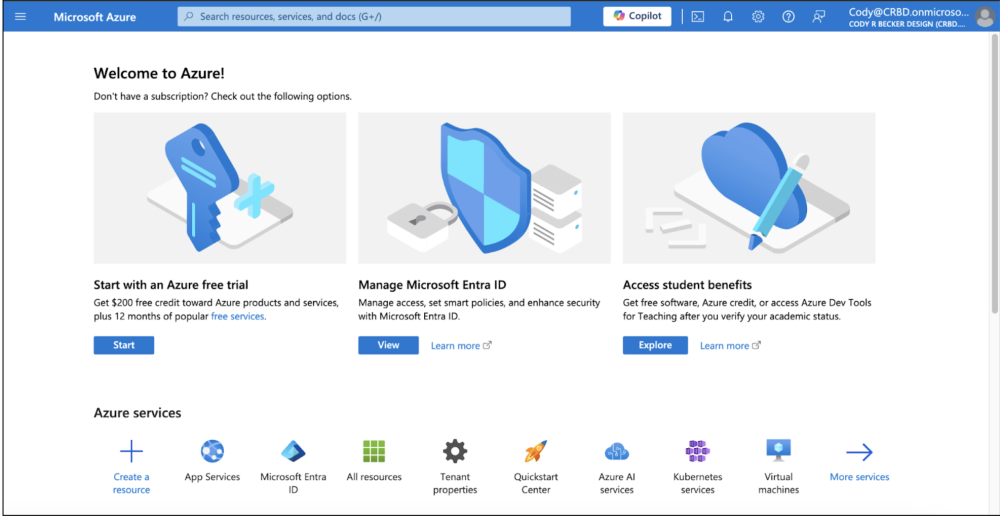The width and height of the screenshot is (1000, 516).
Task: Open Learn more link for student benefits
Action: coord(730,346)
